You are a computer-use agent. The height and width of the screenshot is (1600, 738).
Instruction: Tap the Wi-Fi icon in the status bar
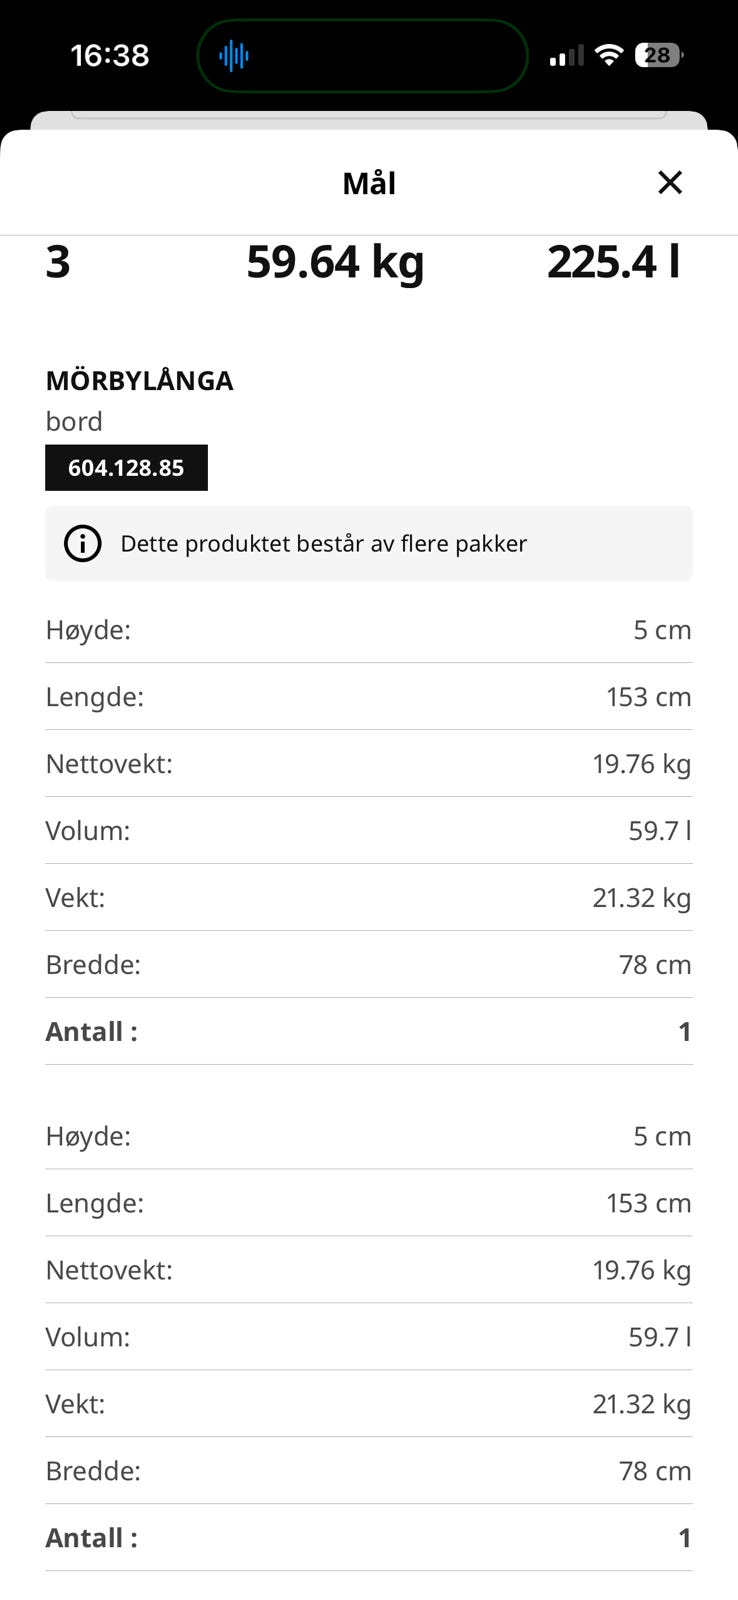pos(608,55)
